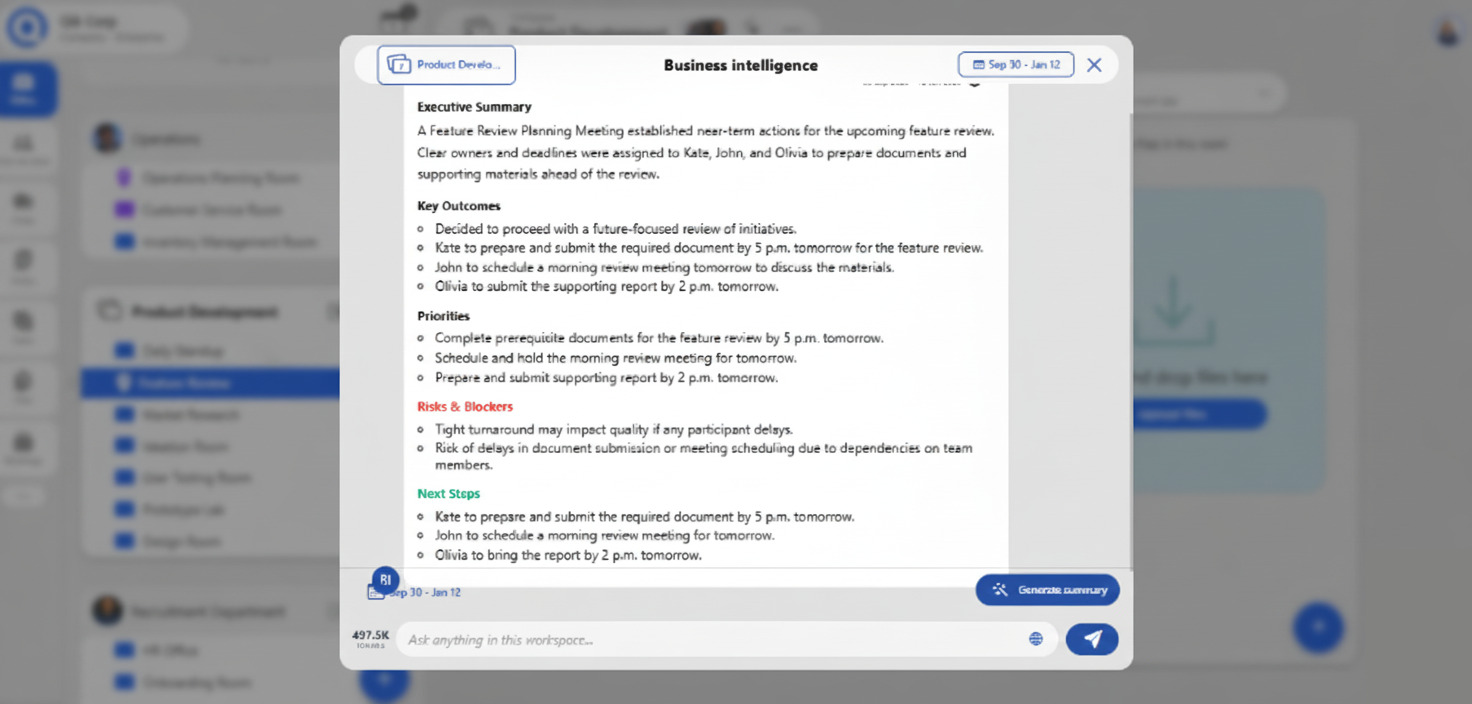This screenshot has width=1472, height=704.
Task: Click 'Prepare and submit supporting report by 2 p.m.' line
Action: tap(607, 378)
